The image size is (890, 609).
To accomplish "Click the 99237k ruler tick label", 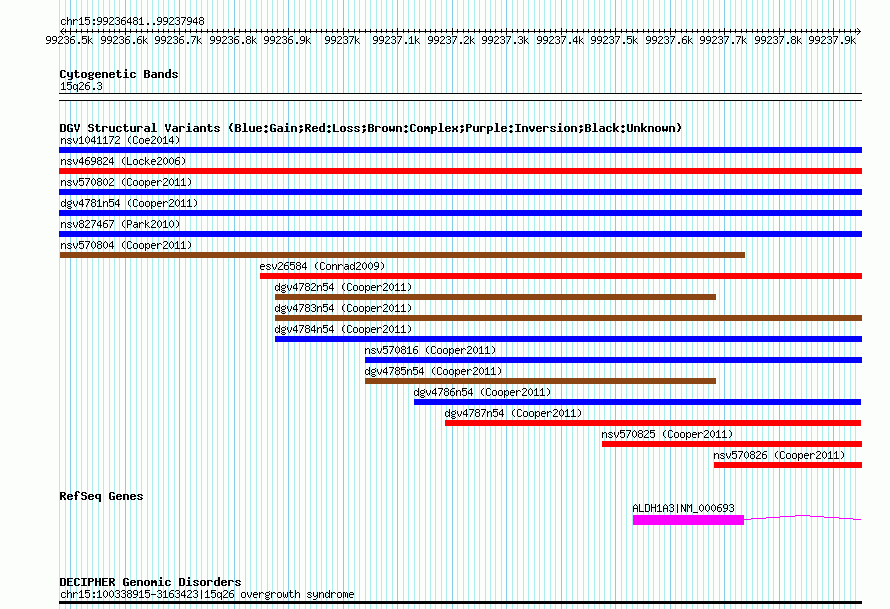I will point(342,40).
